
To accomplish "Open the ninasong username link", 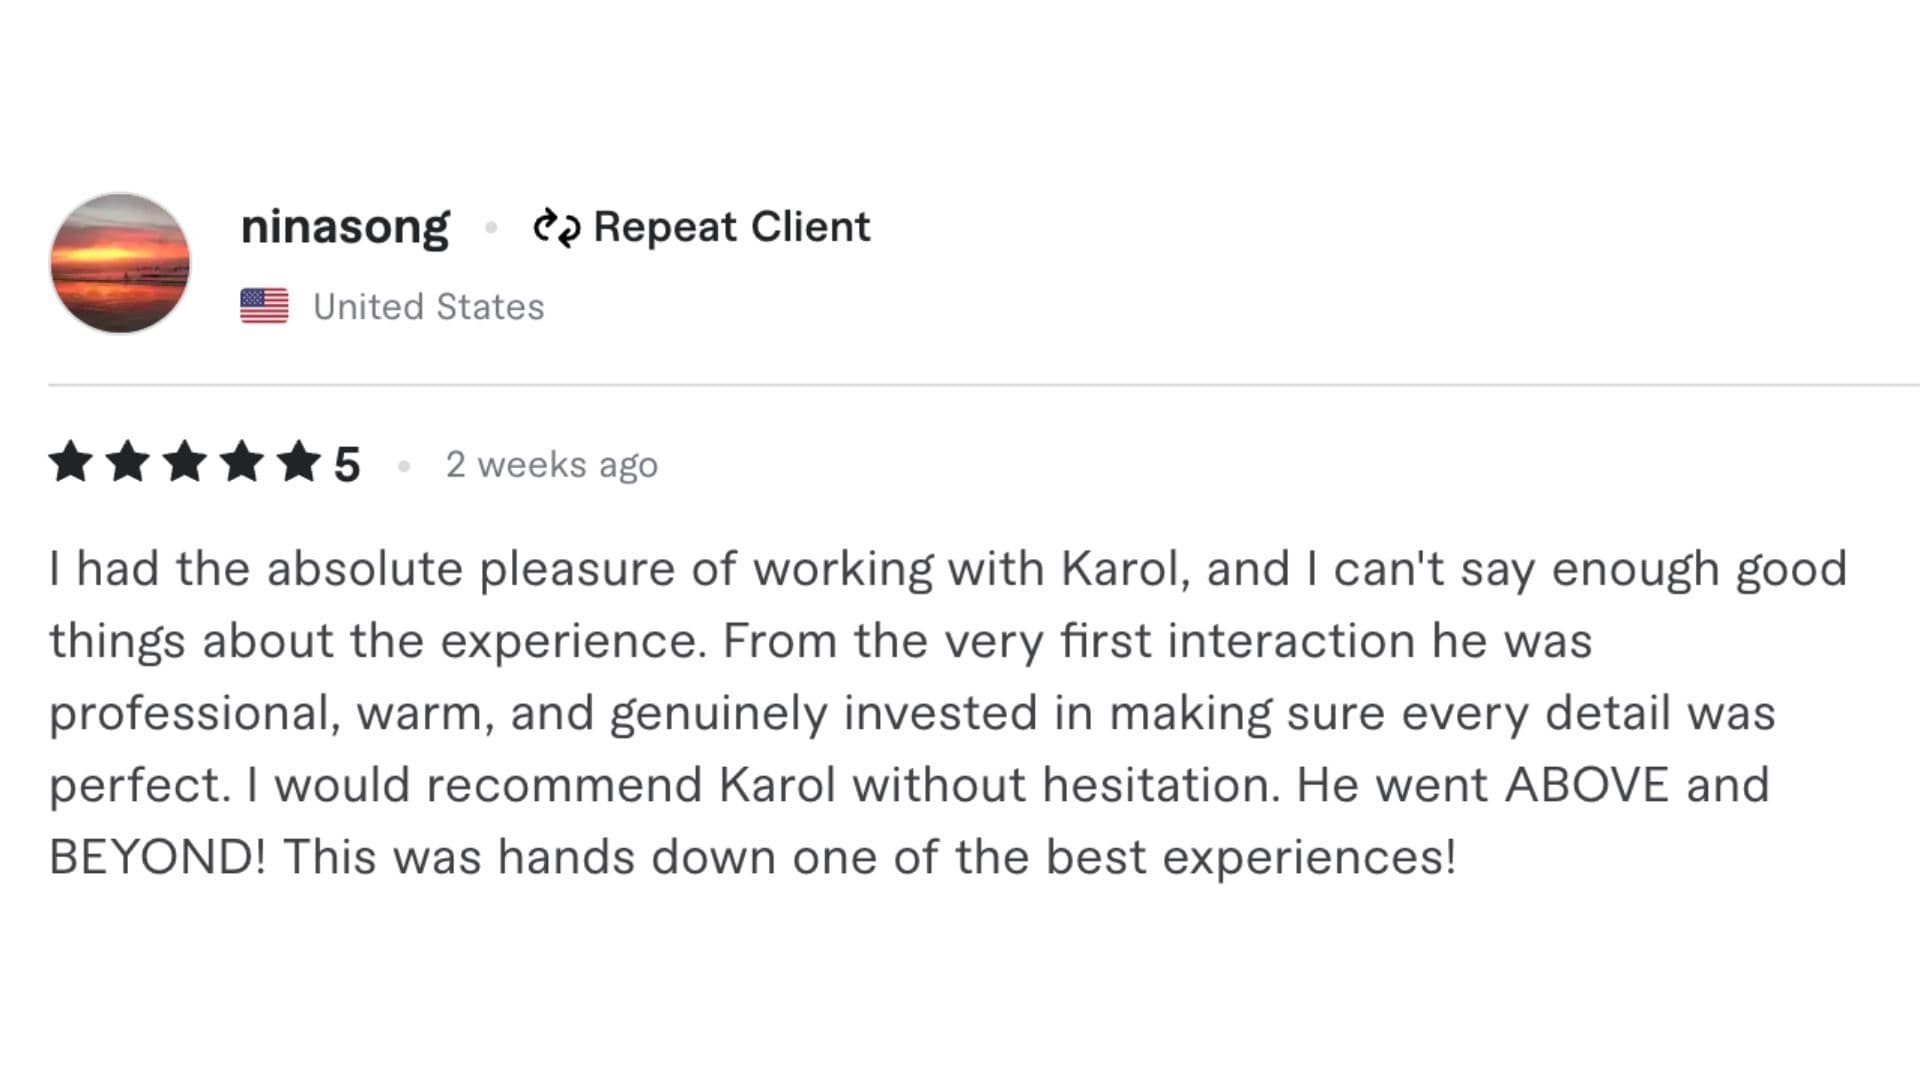I will pos(345,228).
